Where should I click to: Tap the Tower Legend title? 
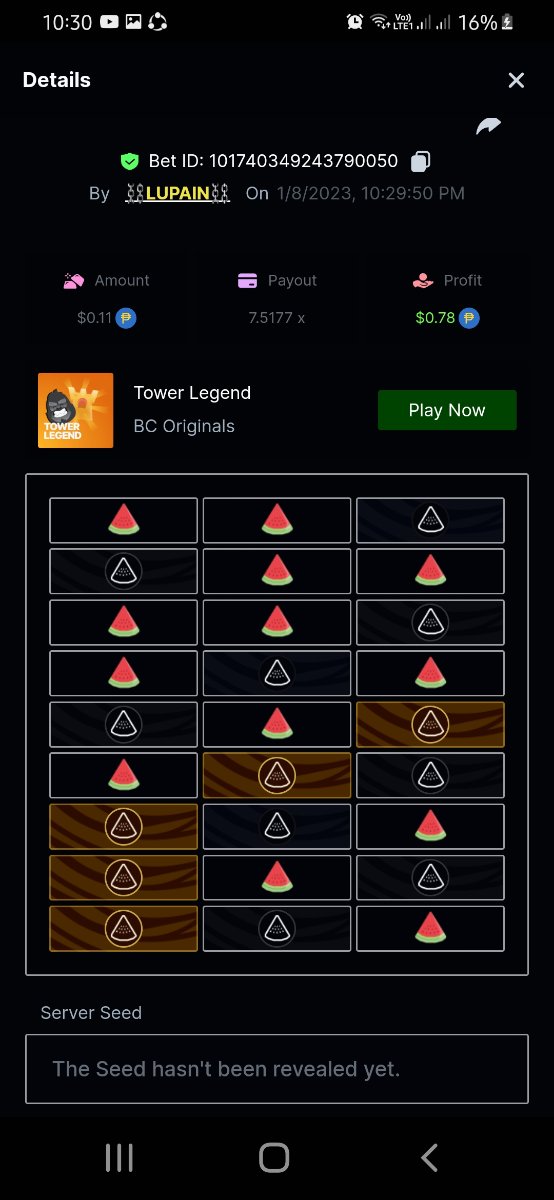tap(192, 393)
